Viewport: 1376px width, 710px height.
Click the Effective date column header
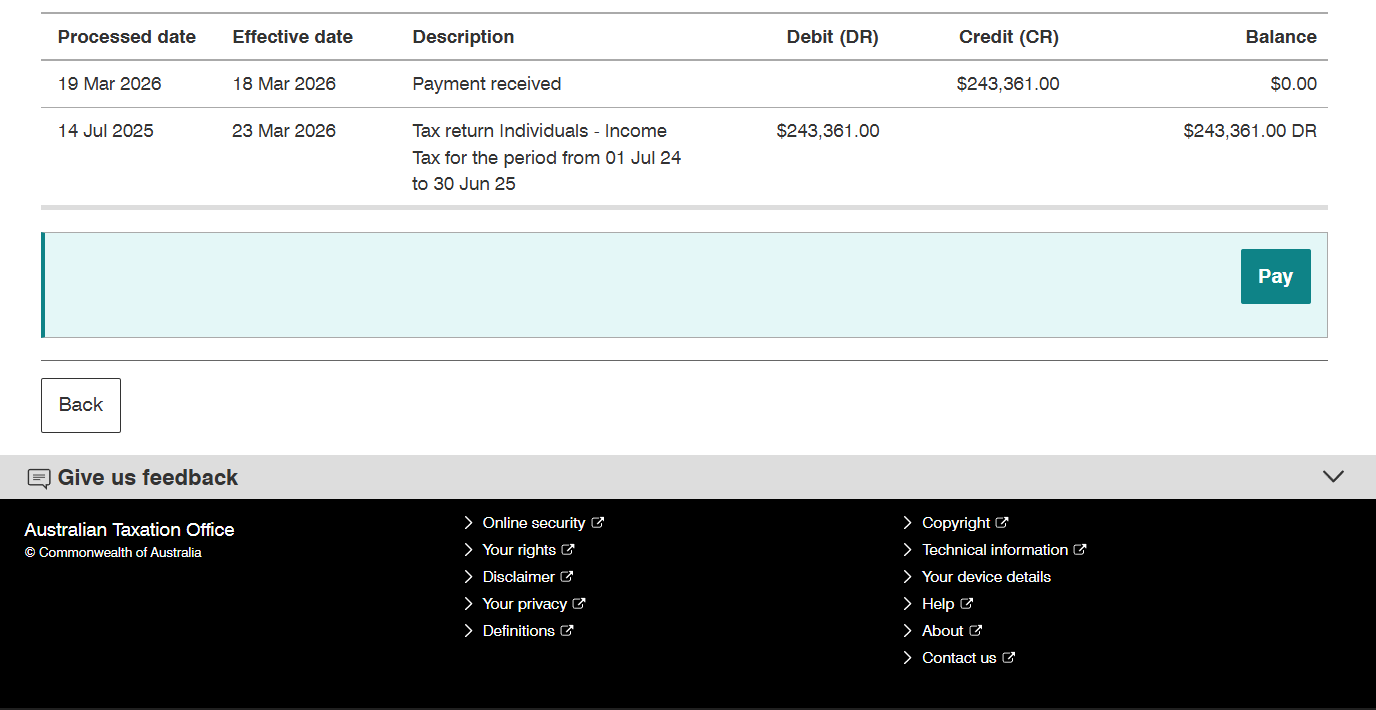point(293,37)
